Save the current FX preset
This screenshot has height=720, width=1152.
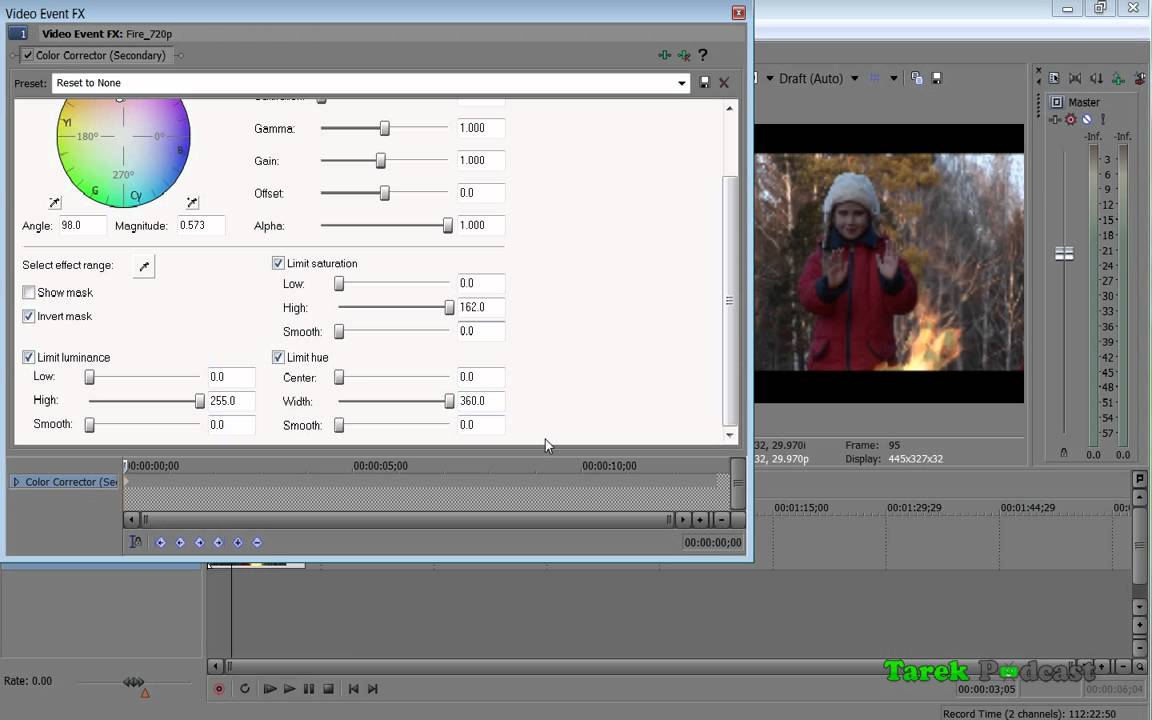click(x=705, y=83)
